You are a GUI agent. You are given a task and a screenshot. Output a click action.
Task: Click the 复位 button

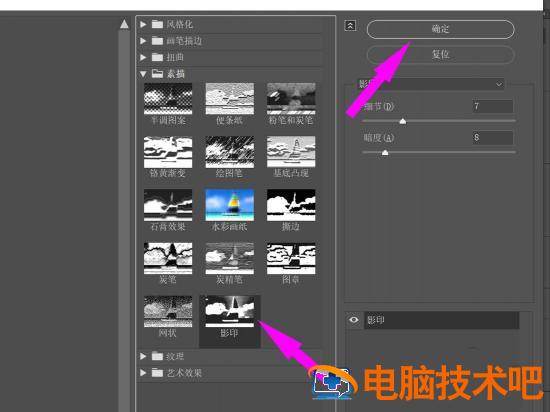click(441, 54)
